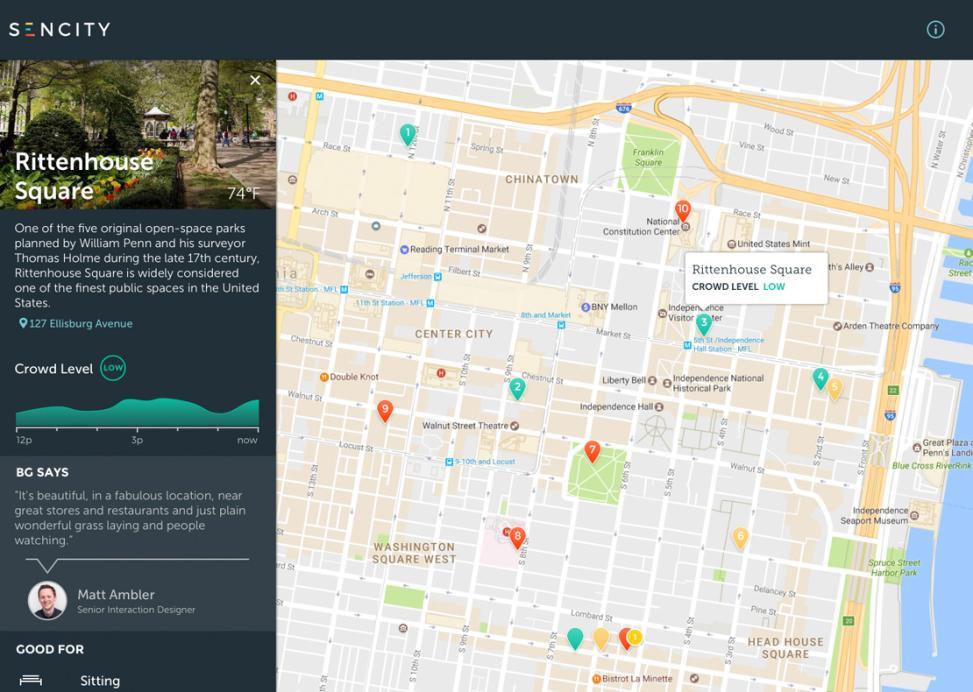Select red map pin number 8
Viewport: 973px width, 692px height.
(517, 537)
